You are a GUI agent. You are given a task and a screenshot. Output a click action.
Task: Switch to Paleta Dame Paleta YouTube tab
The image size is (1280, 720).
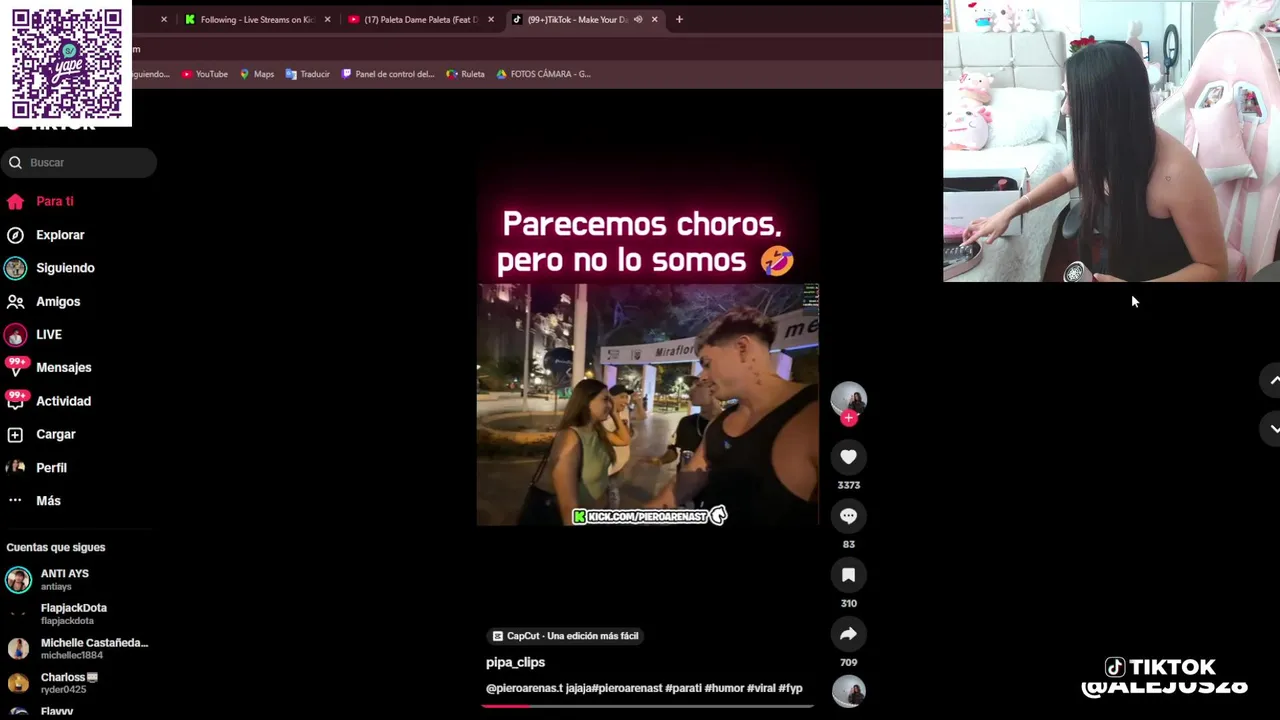[420, 19]
